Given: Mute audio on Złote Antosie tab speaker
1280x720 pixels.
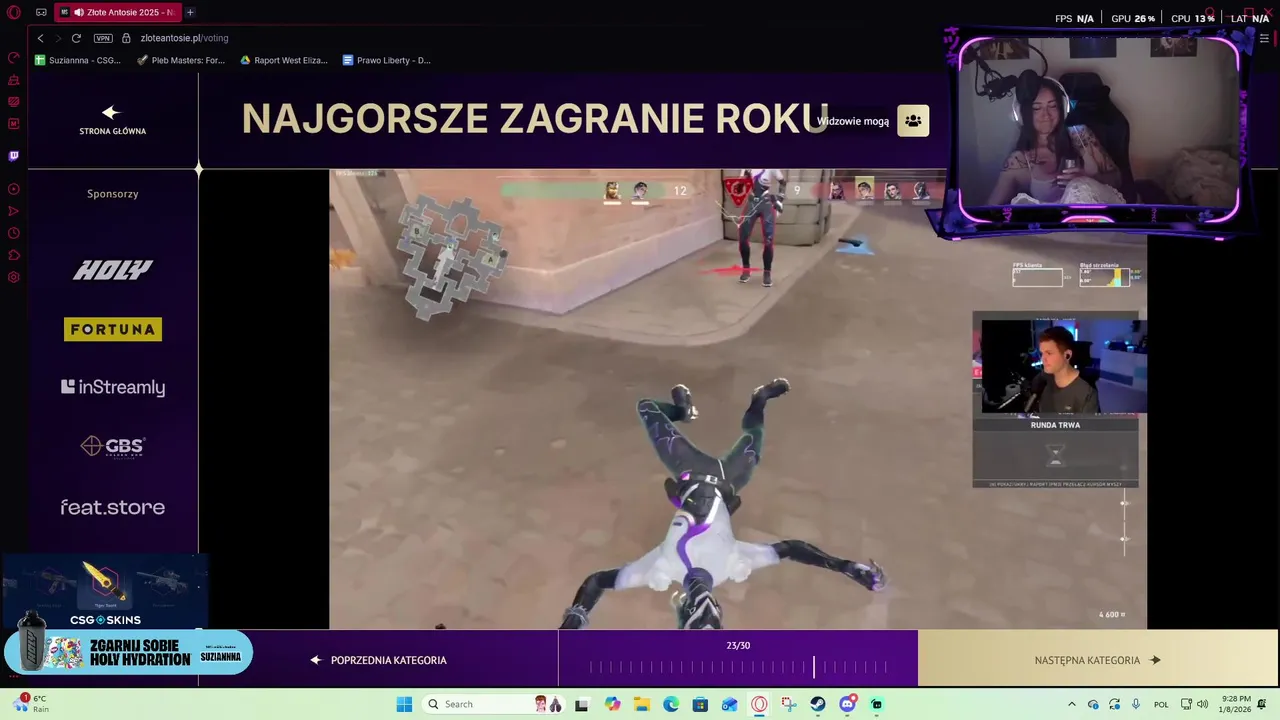Looking at the screenshot, I should (79, 12).
